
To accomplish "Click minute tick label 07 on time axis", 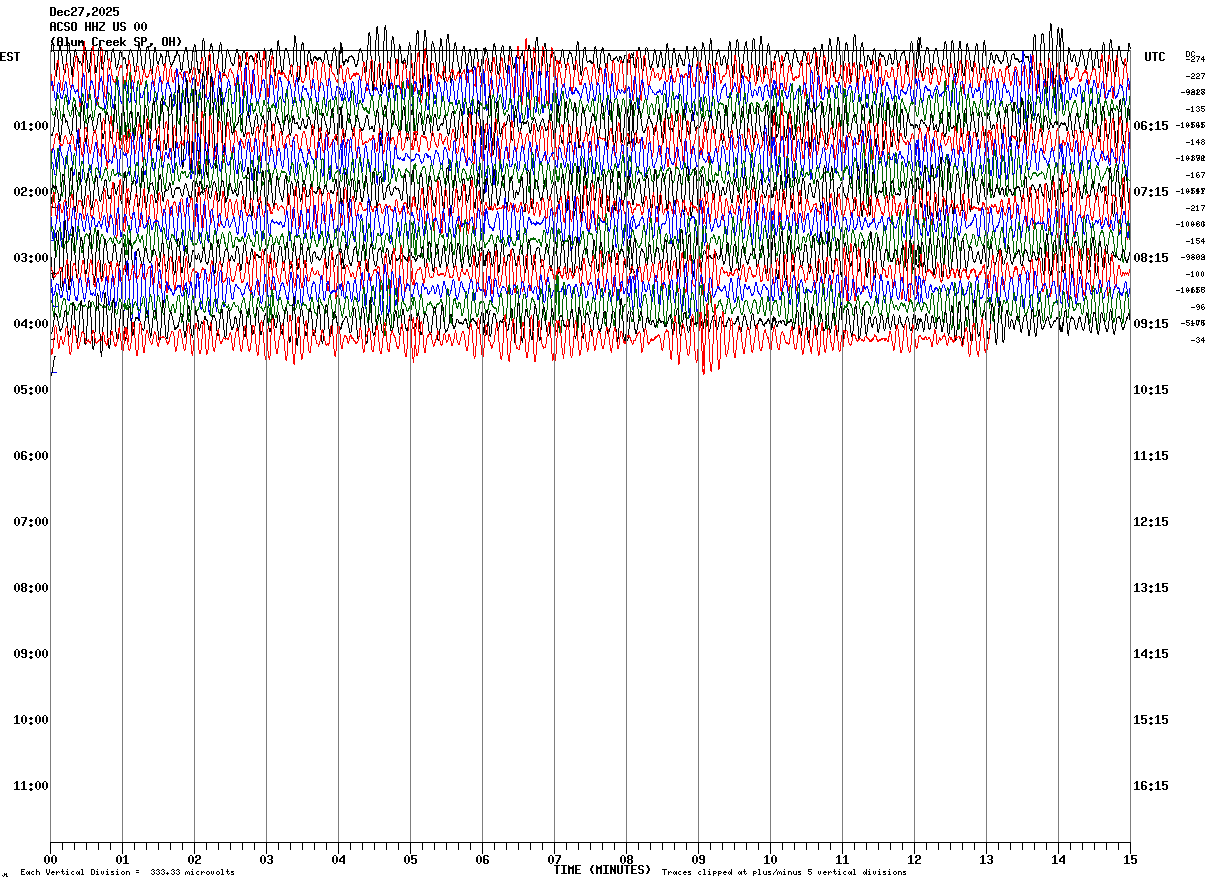I will (x=554, y=859).
